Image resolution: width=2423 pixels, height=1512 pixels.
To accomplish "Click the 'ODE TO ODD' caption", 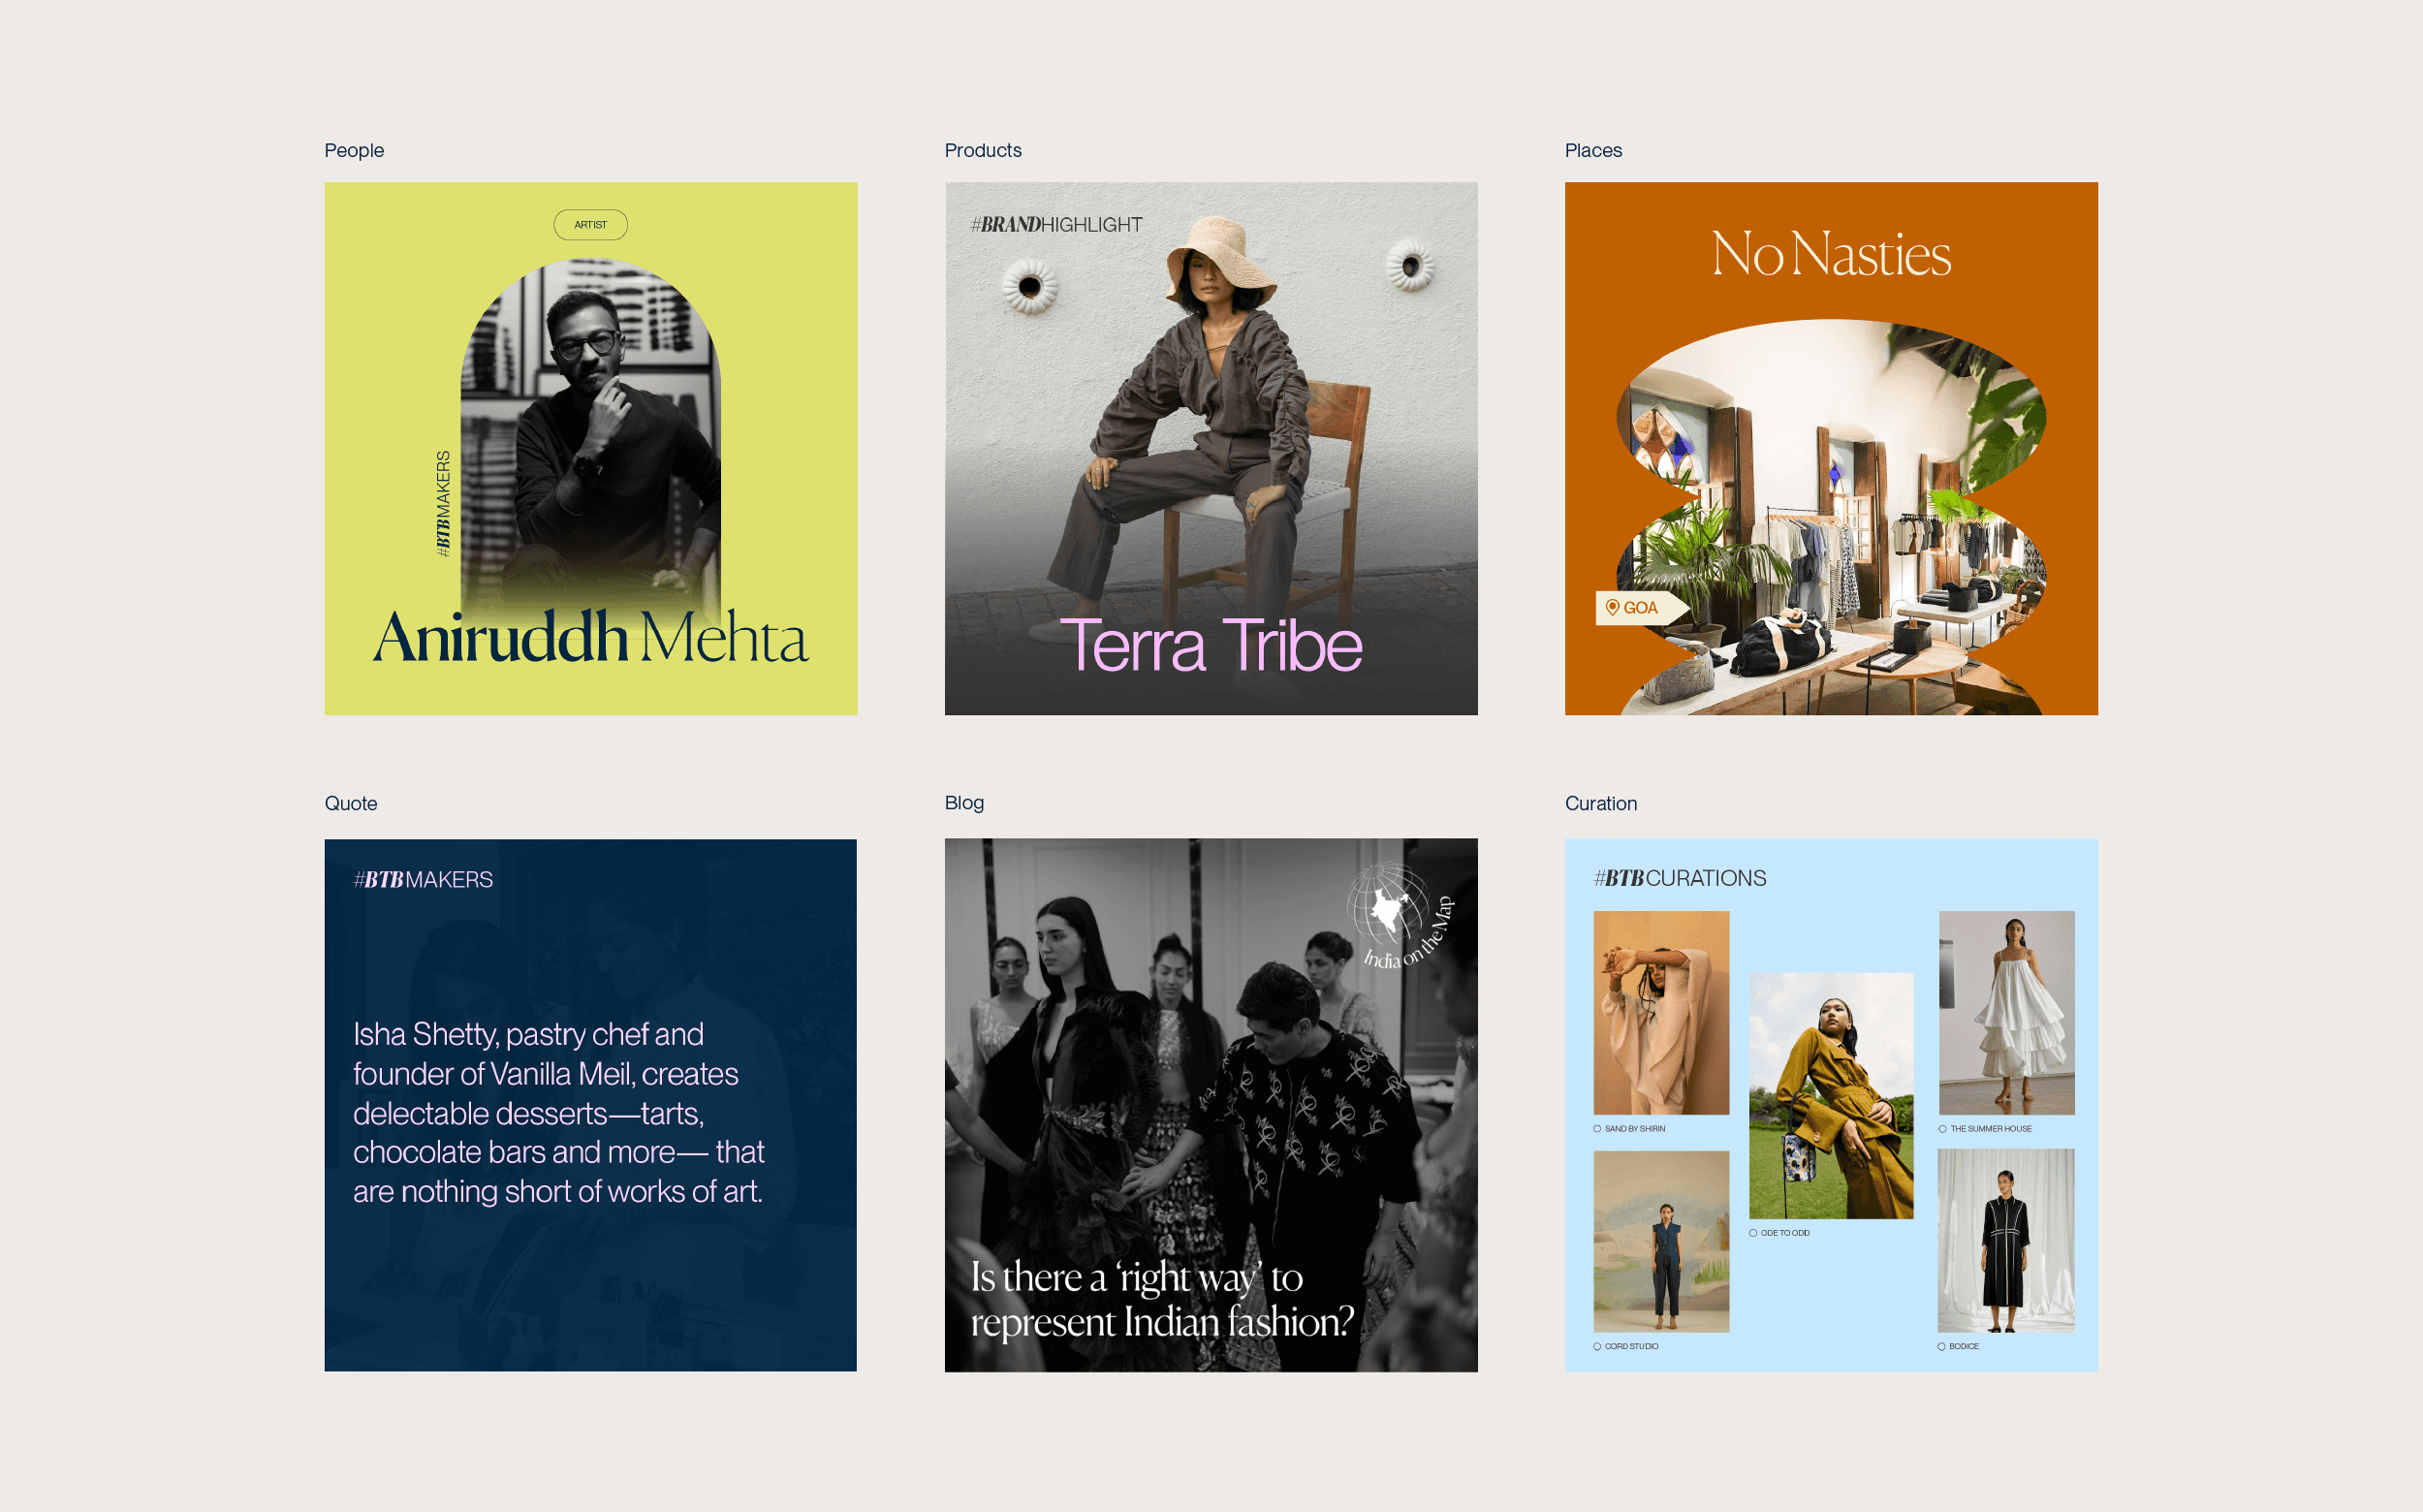I will pos(1785,1233).
